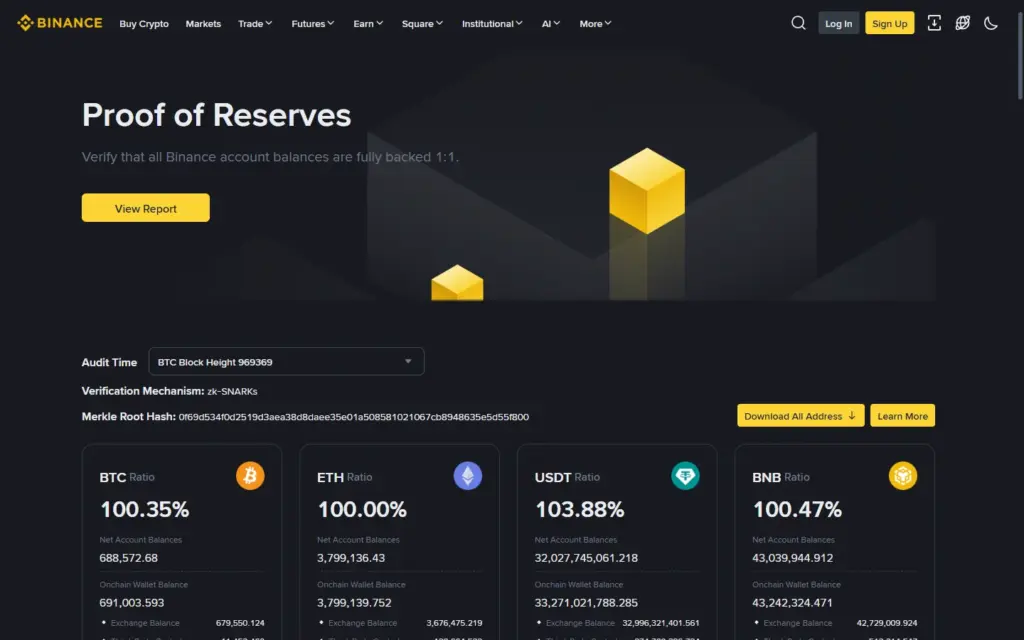Screen dimensions: 1024x640
Task: Click the Proof of Reserves heading
Action: pyautogui.click(x=217, y=115)
